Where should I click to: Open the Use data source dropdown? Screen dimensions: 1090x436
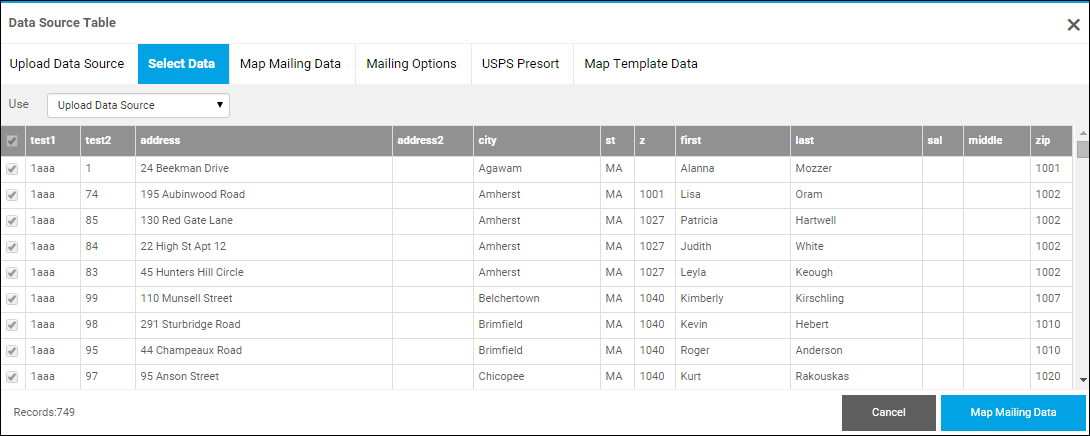(138, 105)
